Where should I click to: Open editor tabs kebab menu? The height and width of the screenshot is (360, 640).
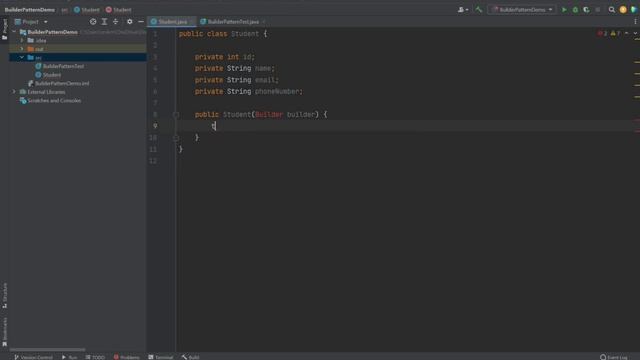pos(636,22)
